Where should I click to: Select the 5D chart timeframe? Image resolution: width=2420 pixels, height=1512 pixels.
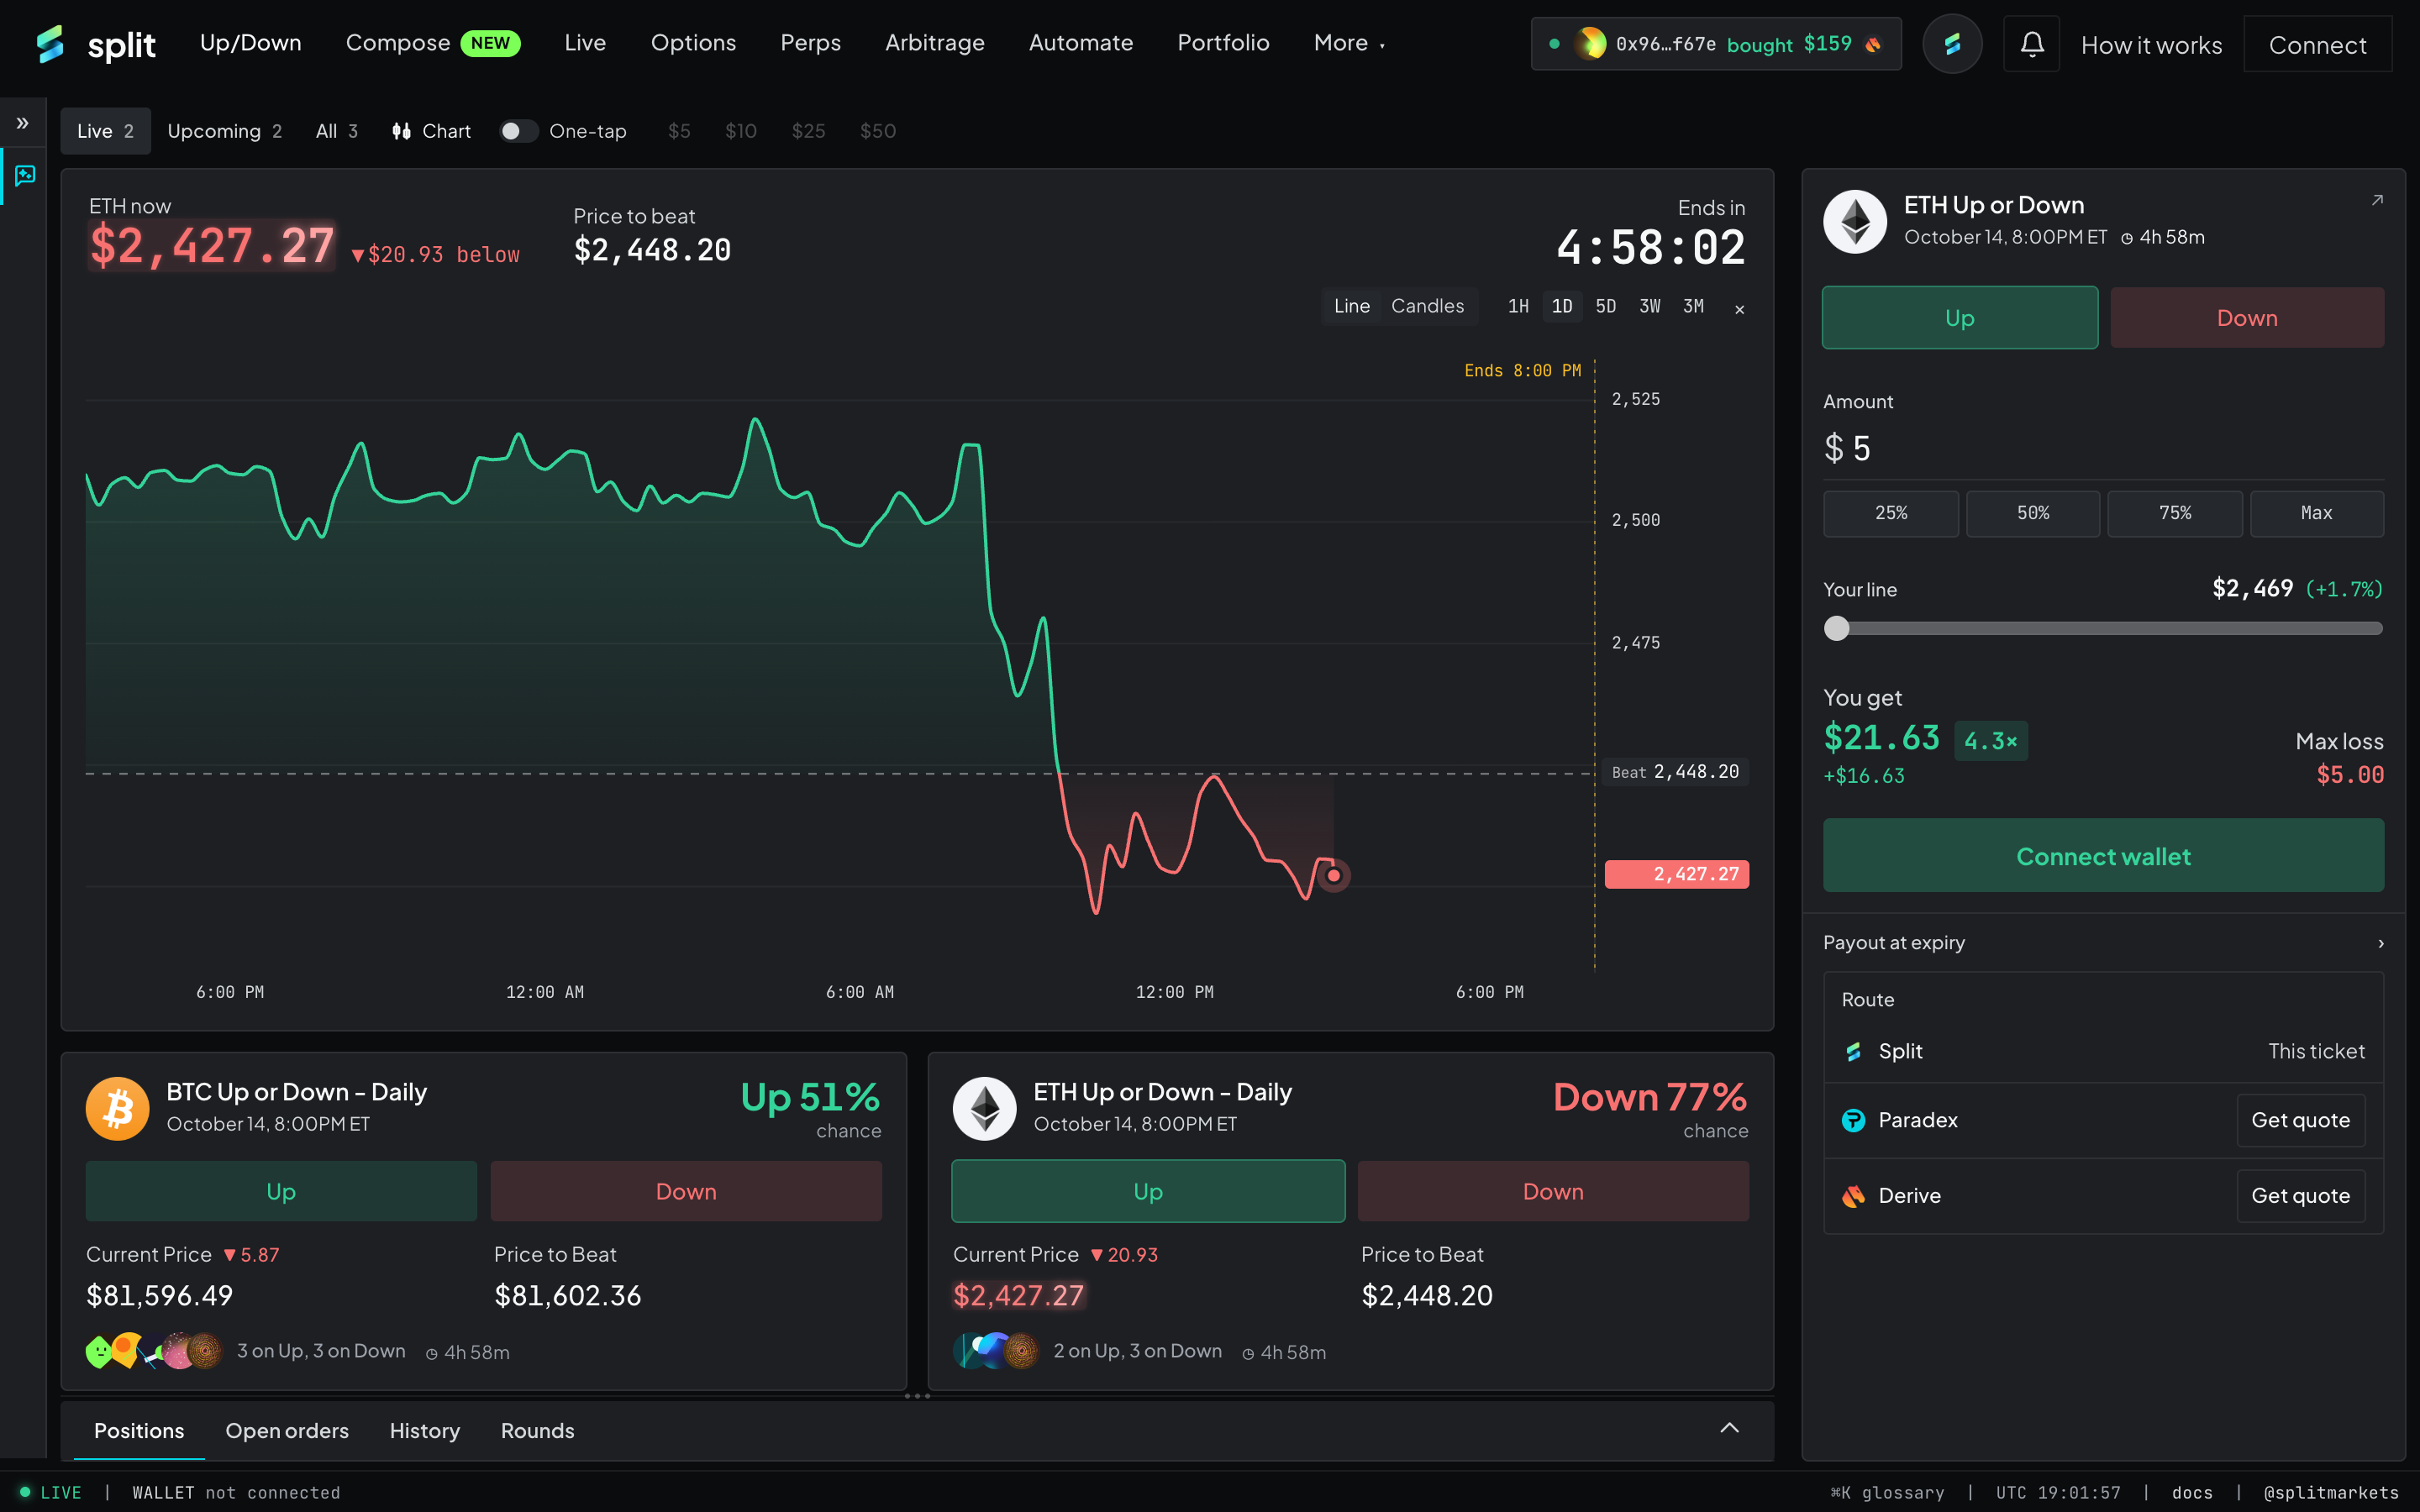(x=1605, y=306)
